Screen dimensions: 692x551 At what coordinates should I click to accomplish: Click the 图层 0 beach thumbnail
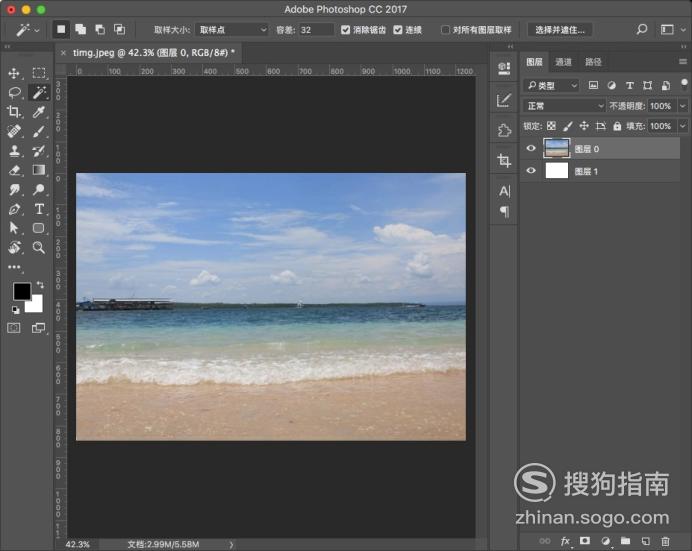click(557, 148)
